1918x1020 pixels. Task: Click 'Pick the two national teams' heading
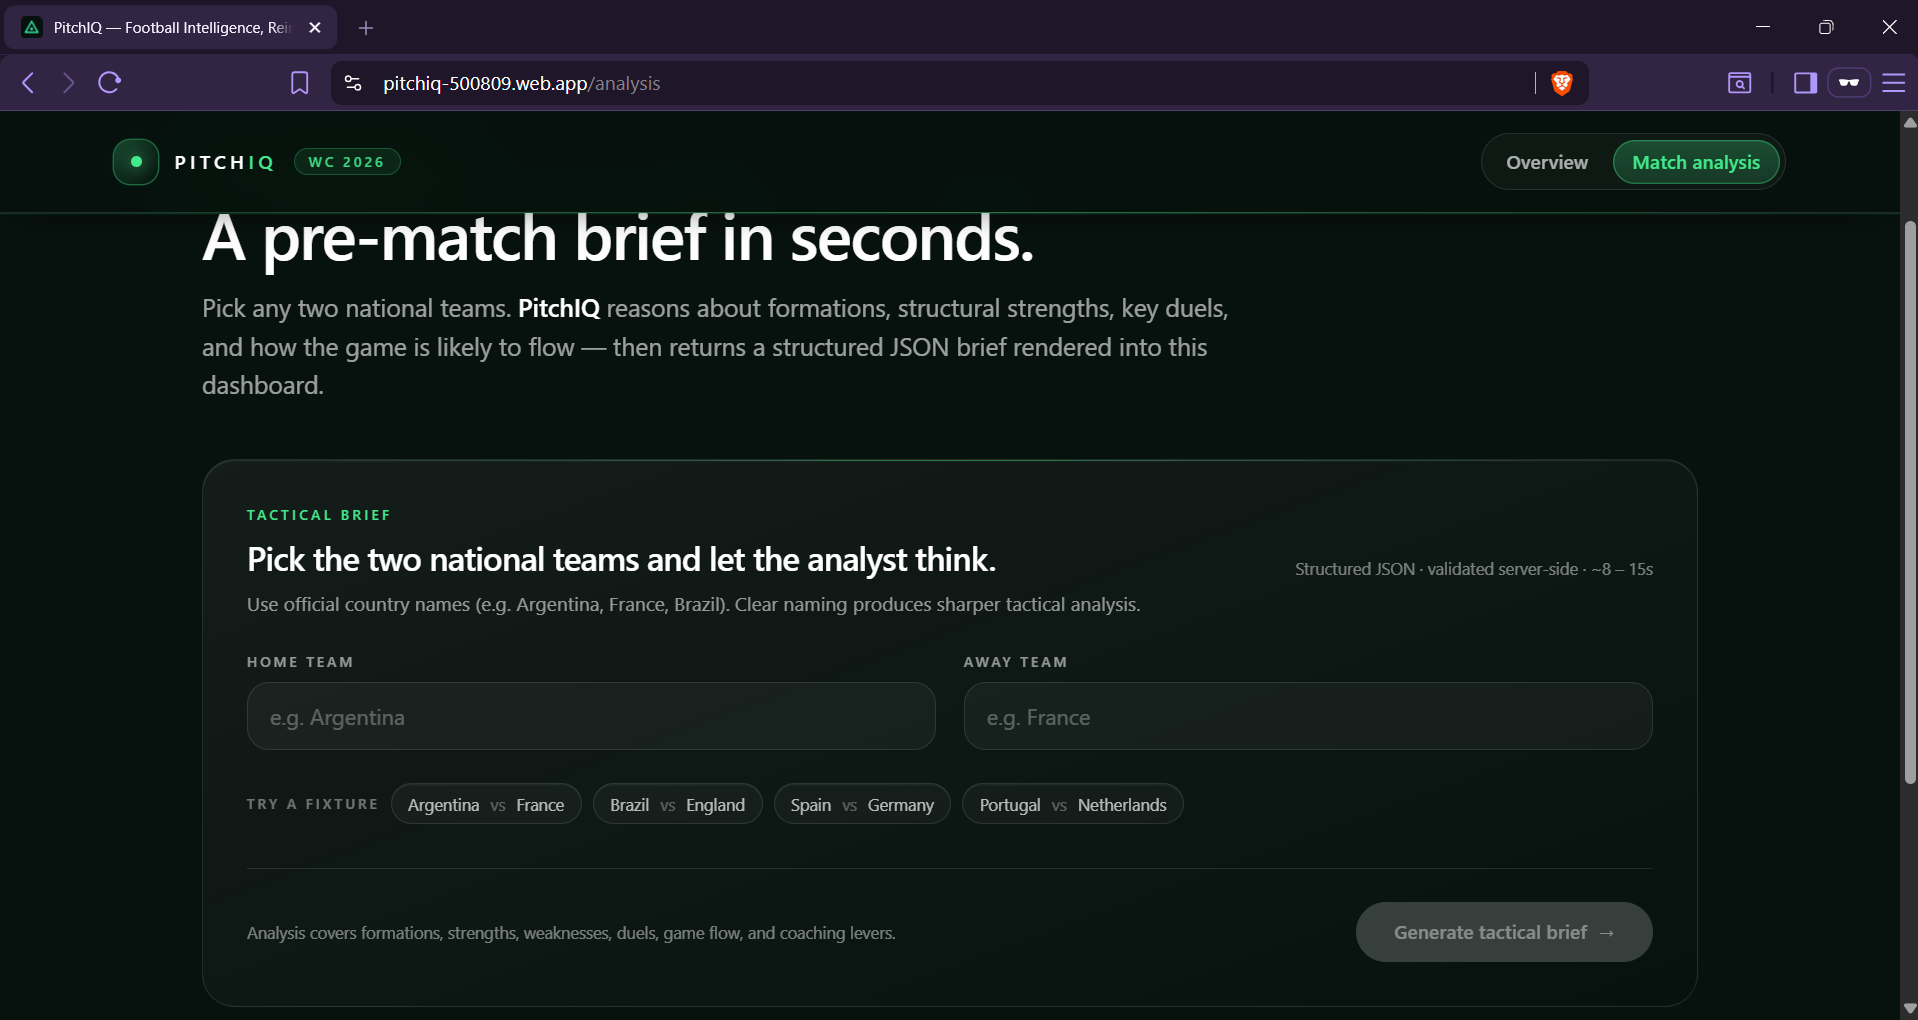point(621,559)
